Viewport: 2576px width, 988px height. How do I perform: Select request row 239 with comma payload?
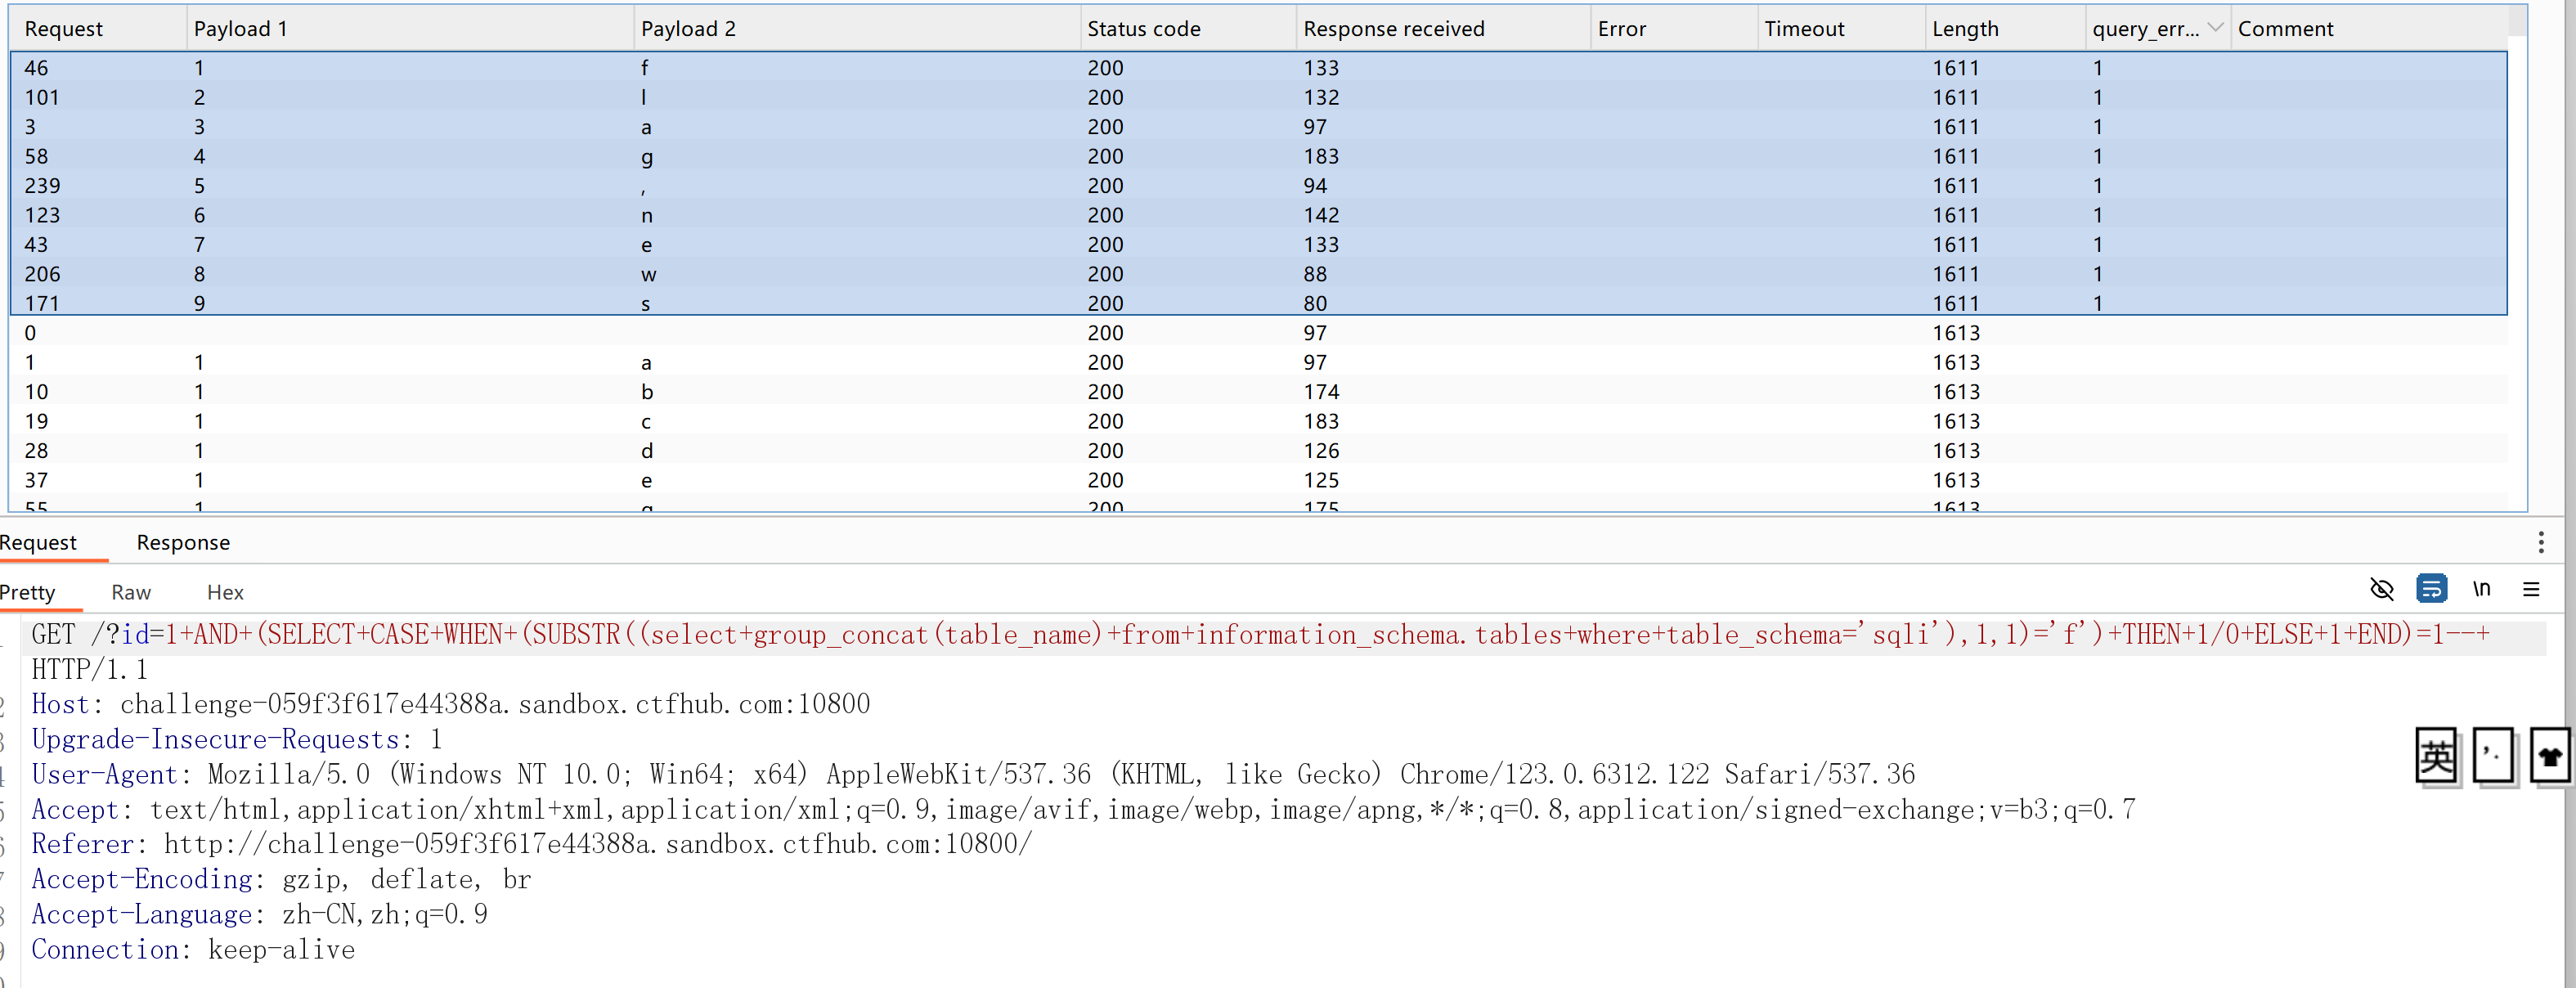click(1258, 186)
